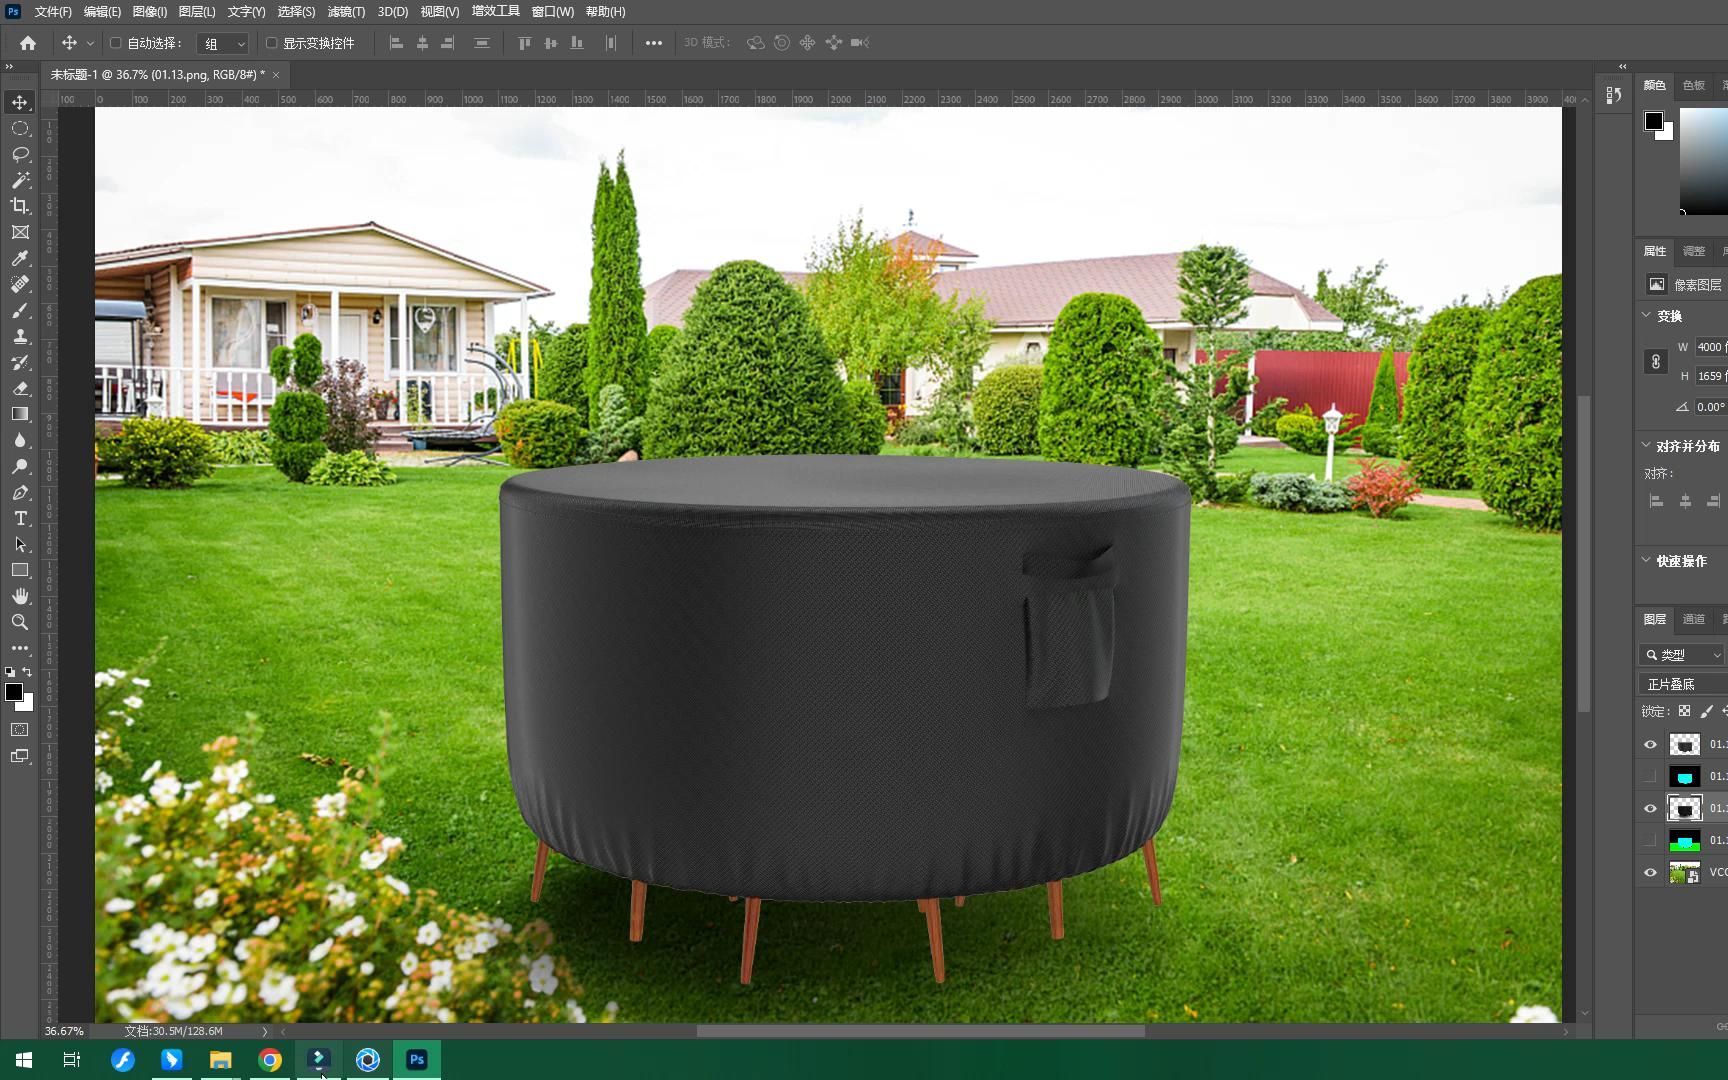1728x1080 pixels.
Task: Open the 类型 layer filter dropdown
Action: (1683, 655)
